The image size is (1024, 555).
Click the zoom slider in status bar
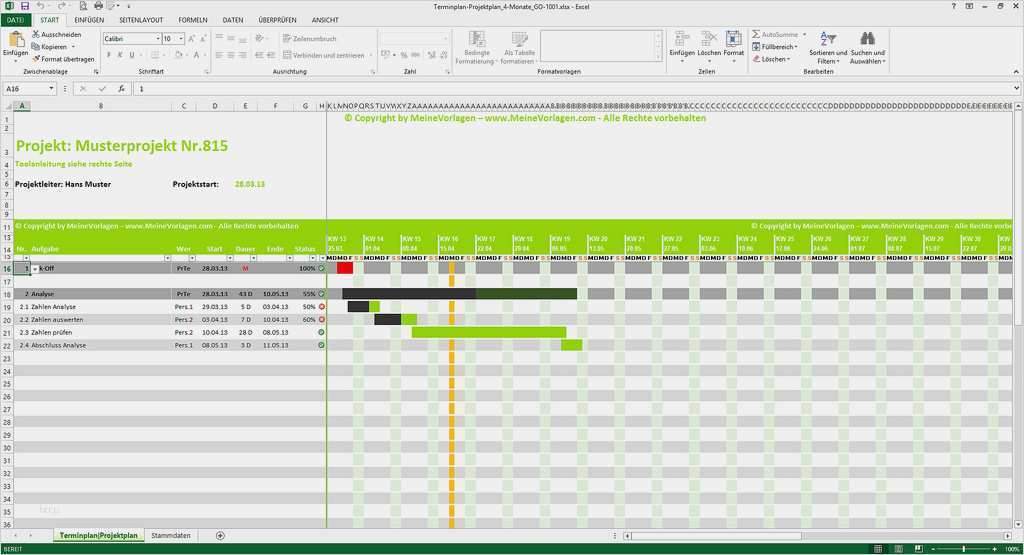click(964, 549)
